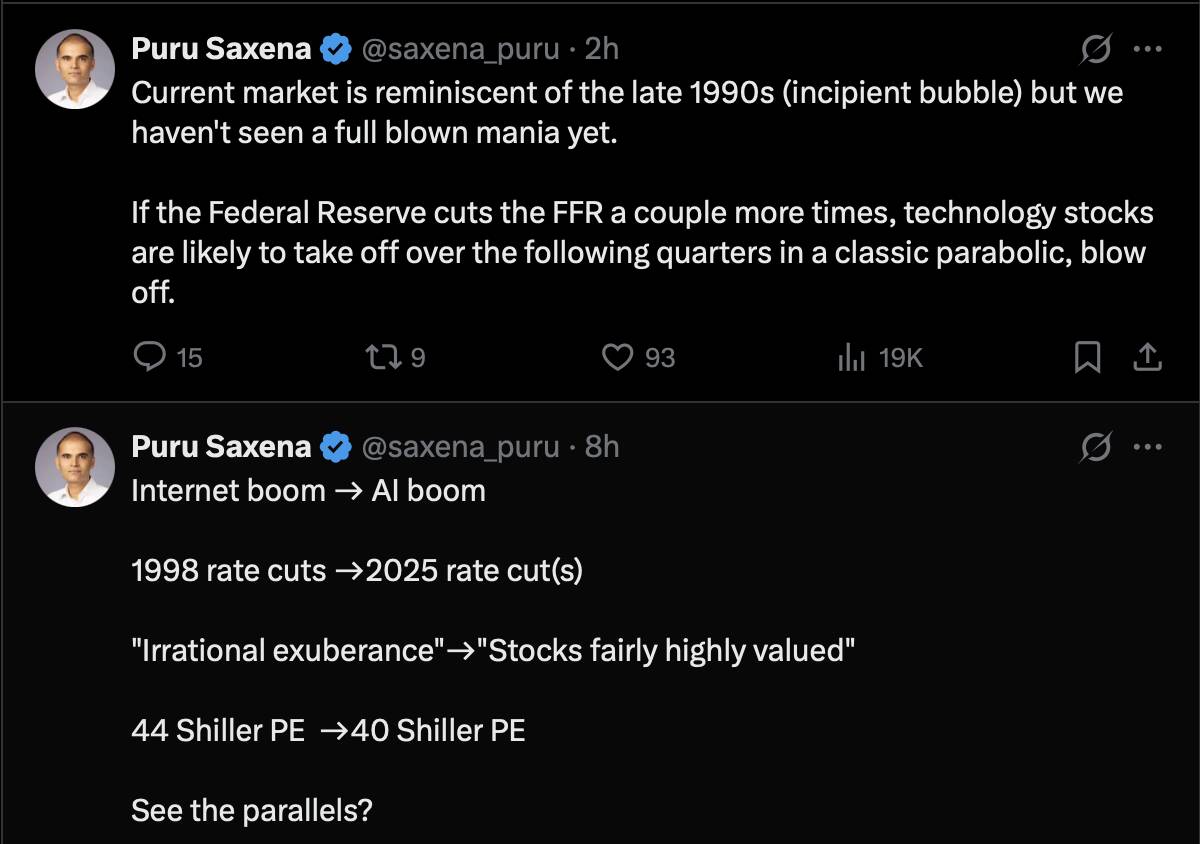Bookmark the late 1990s bubble tweet
Image resolution: width=1200 pixels, height=844 pixels.
[1087, 357]
